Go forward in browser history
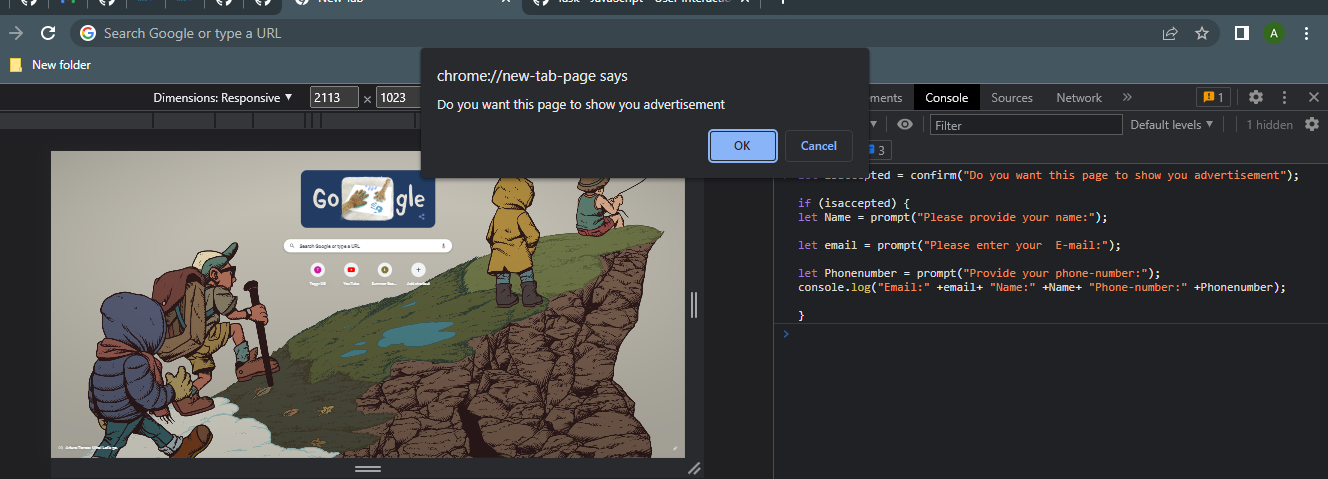 coord(15,33)
